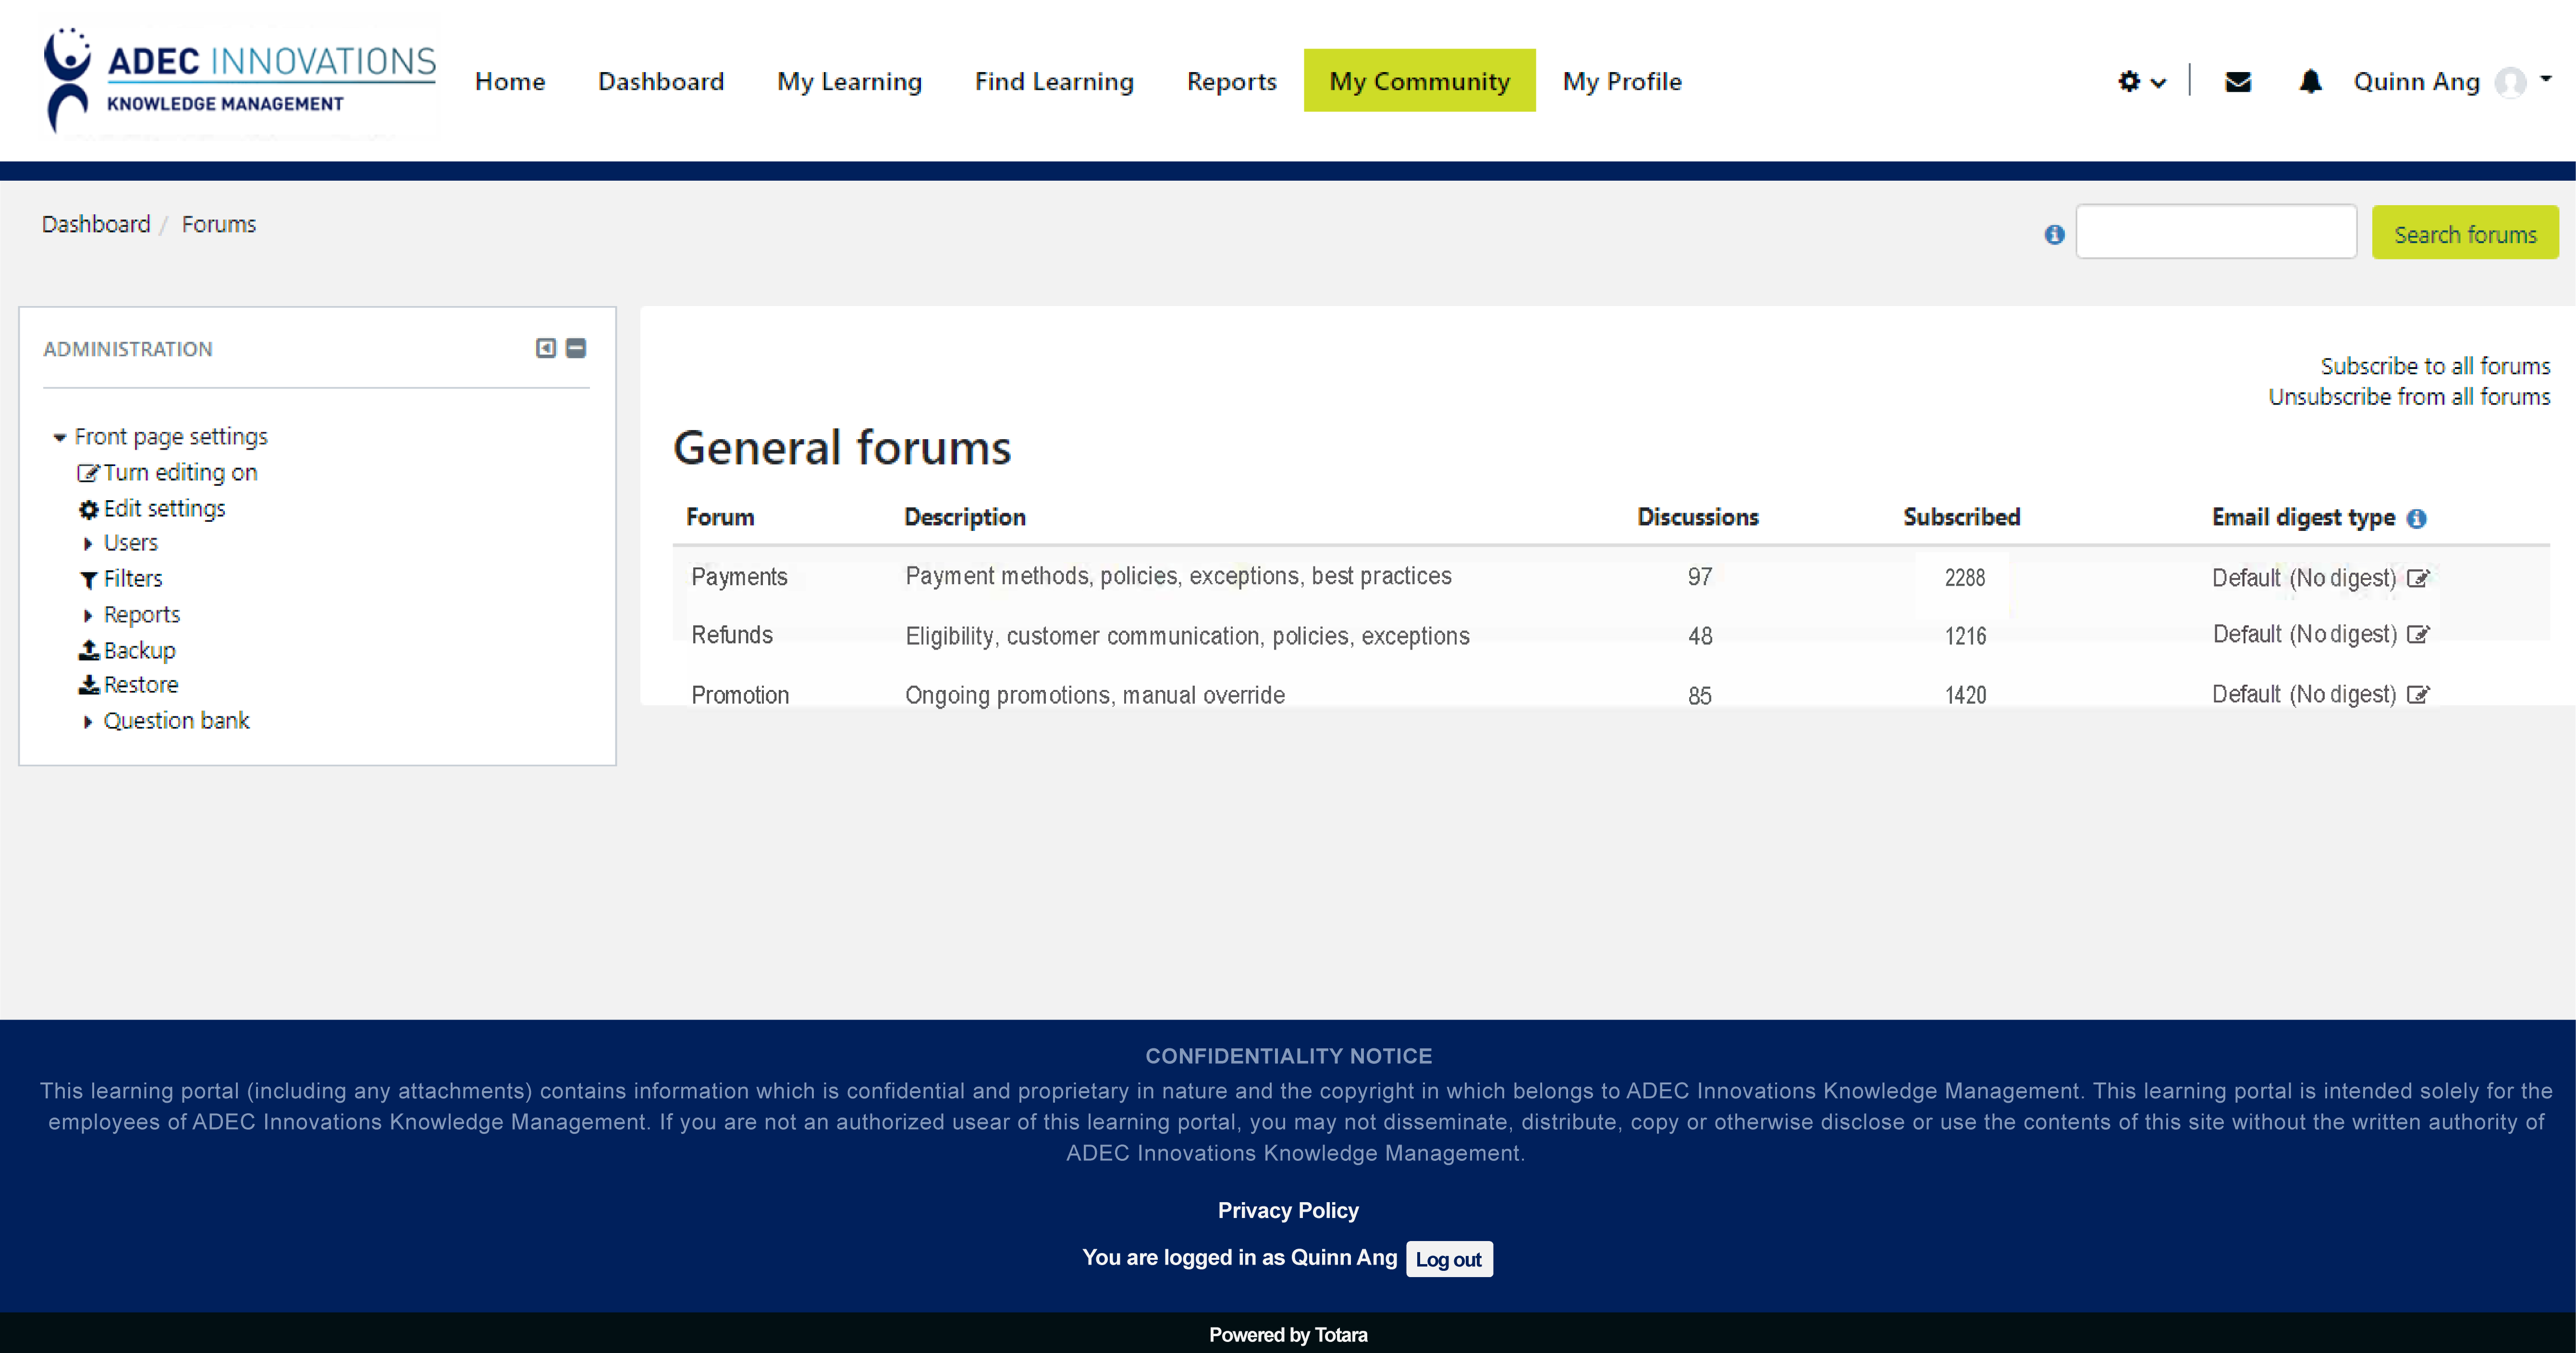Focus the forum search input field

click(x=2216, y=232)
